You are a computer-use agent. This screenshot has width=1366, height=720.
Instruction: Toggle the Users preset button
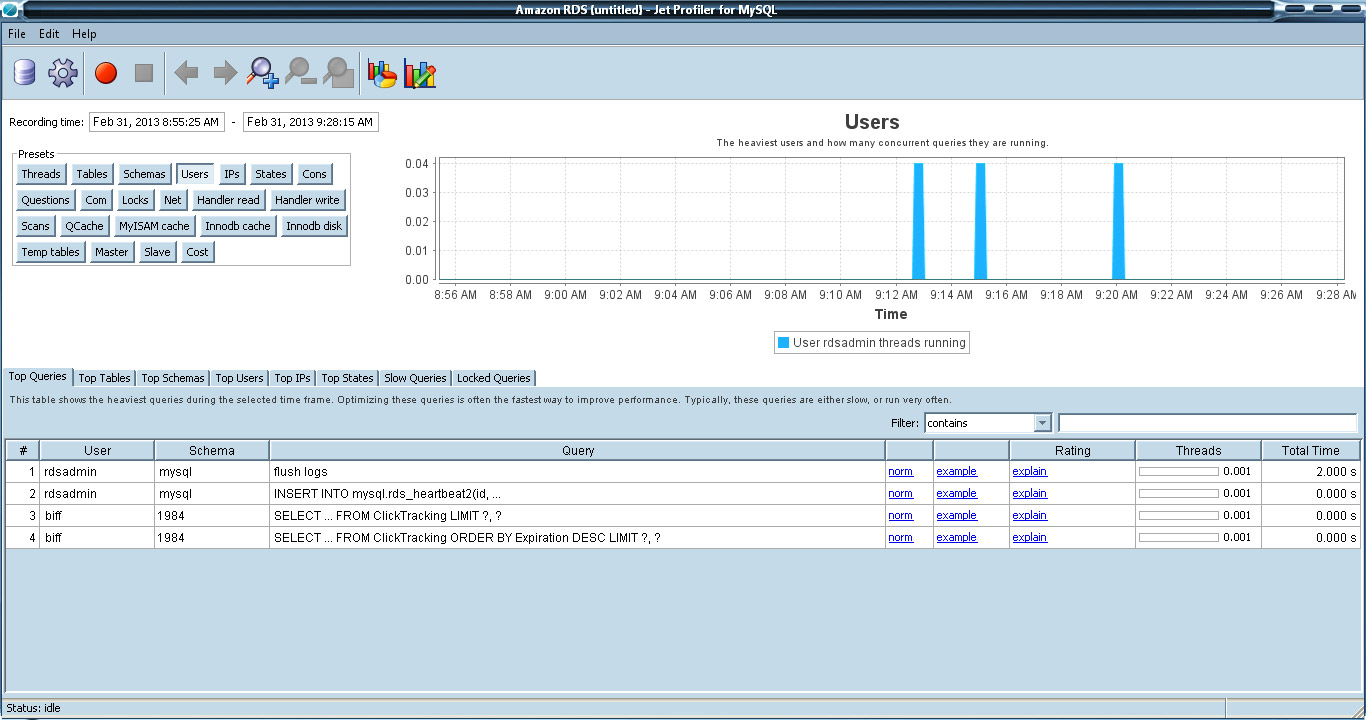coord(195,174)
